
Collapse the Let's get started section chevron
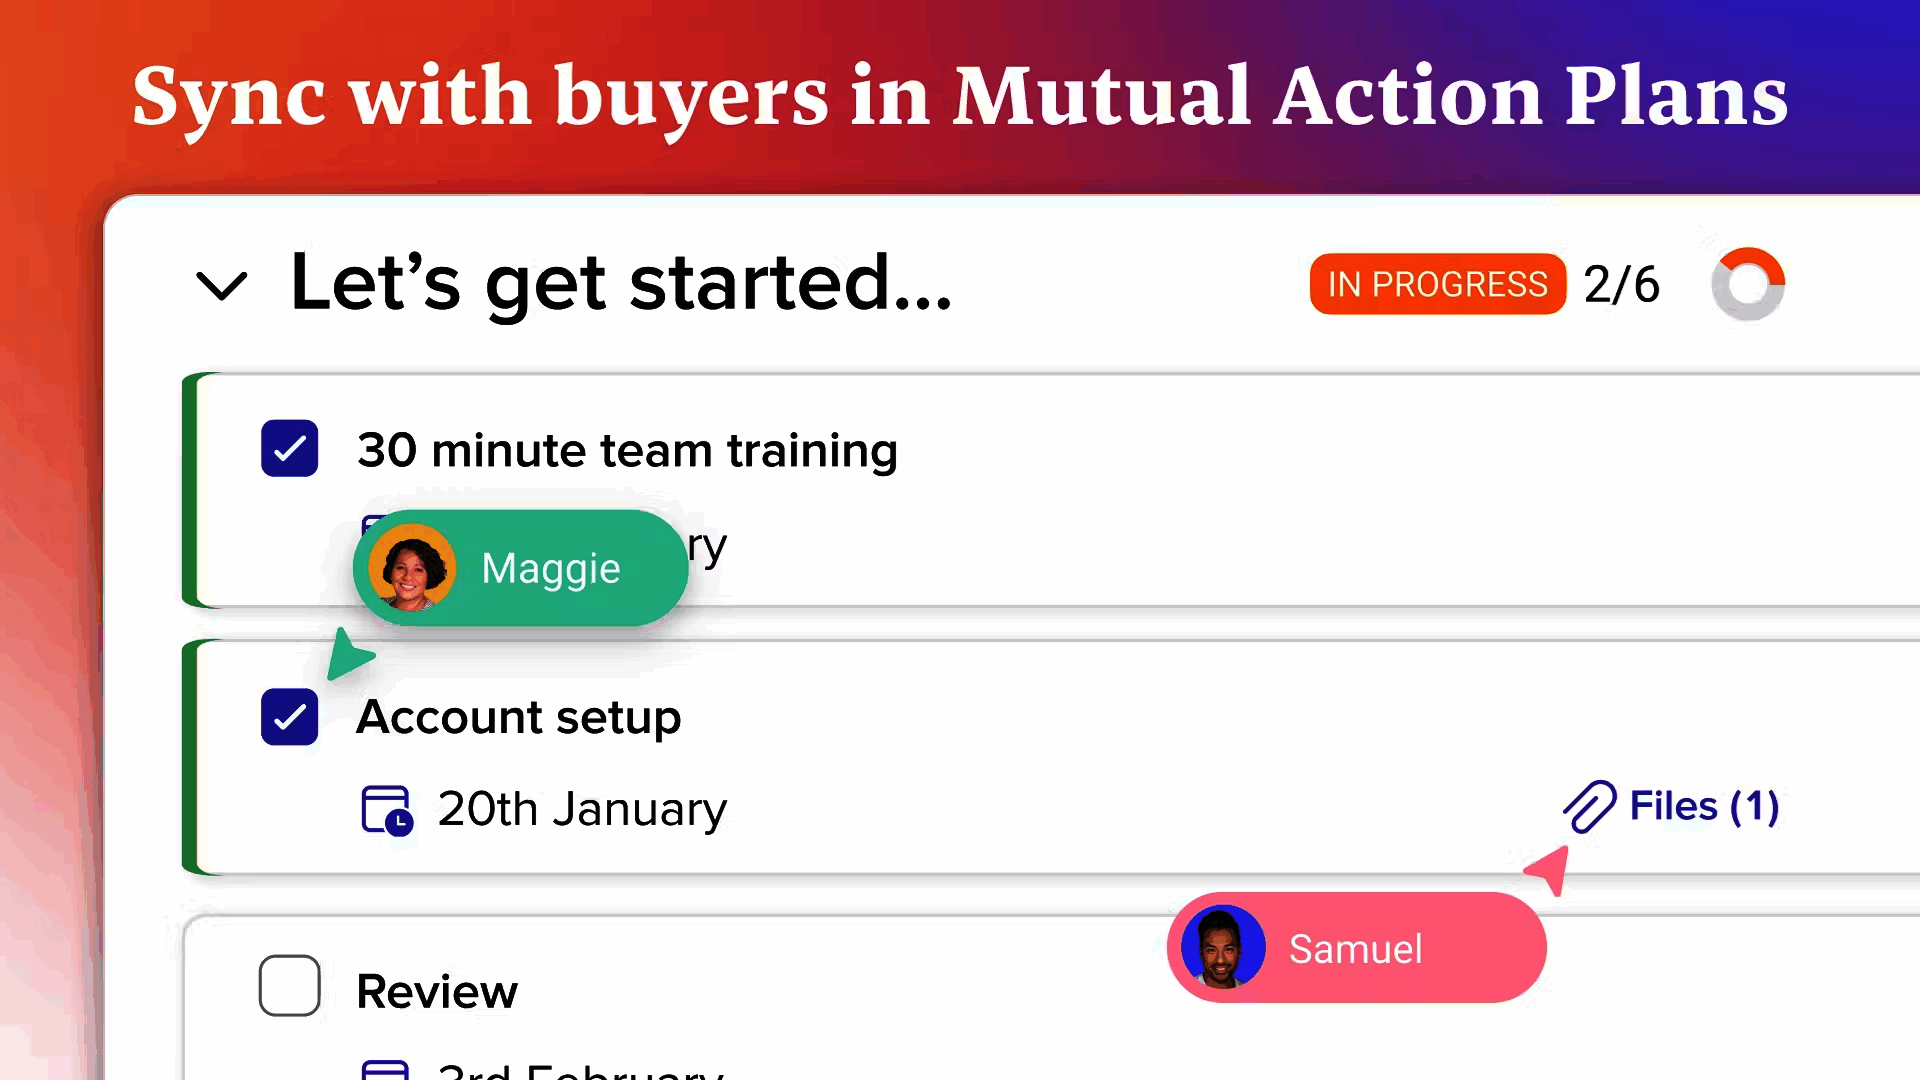[221, 286]
